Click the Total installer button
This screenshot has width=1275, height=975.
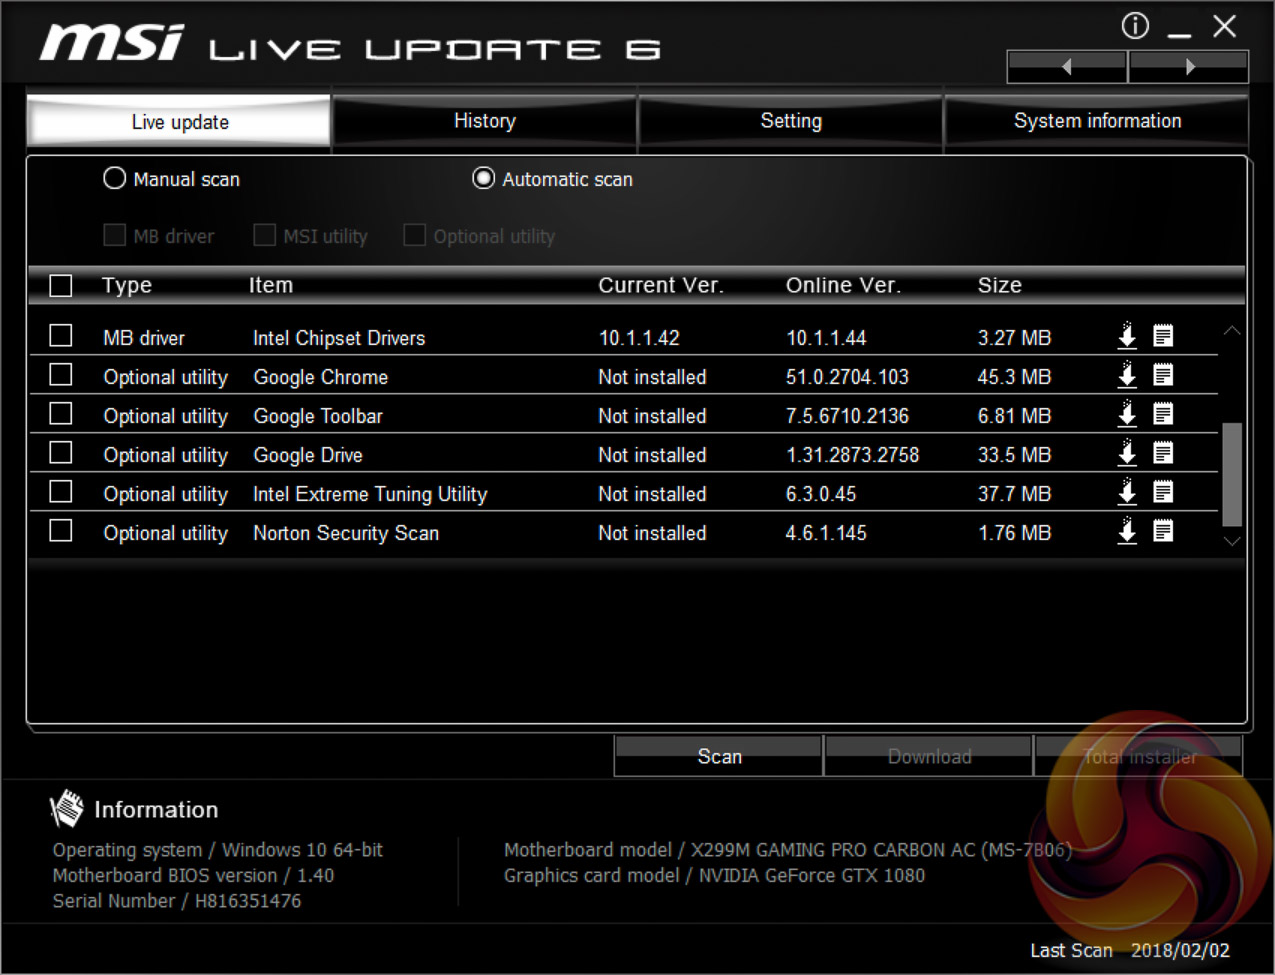1139,756
